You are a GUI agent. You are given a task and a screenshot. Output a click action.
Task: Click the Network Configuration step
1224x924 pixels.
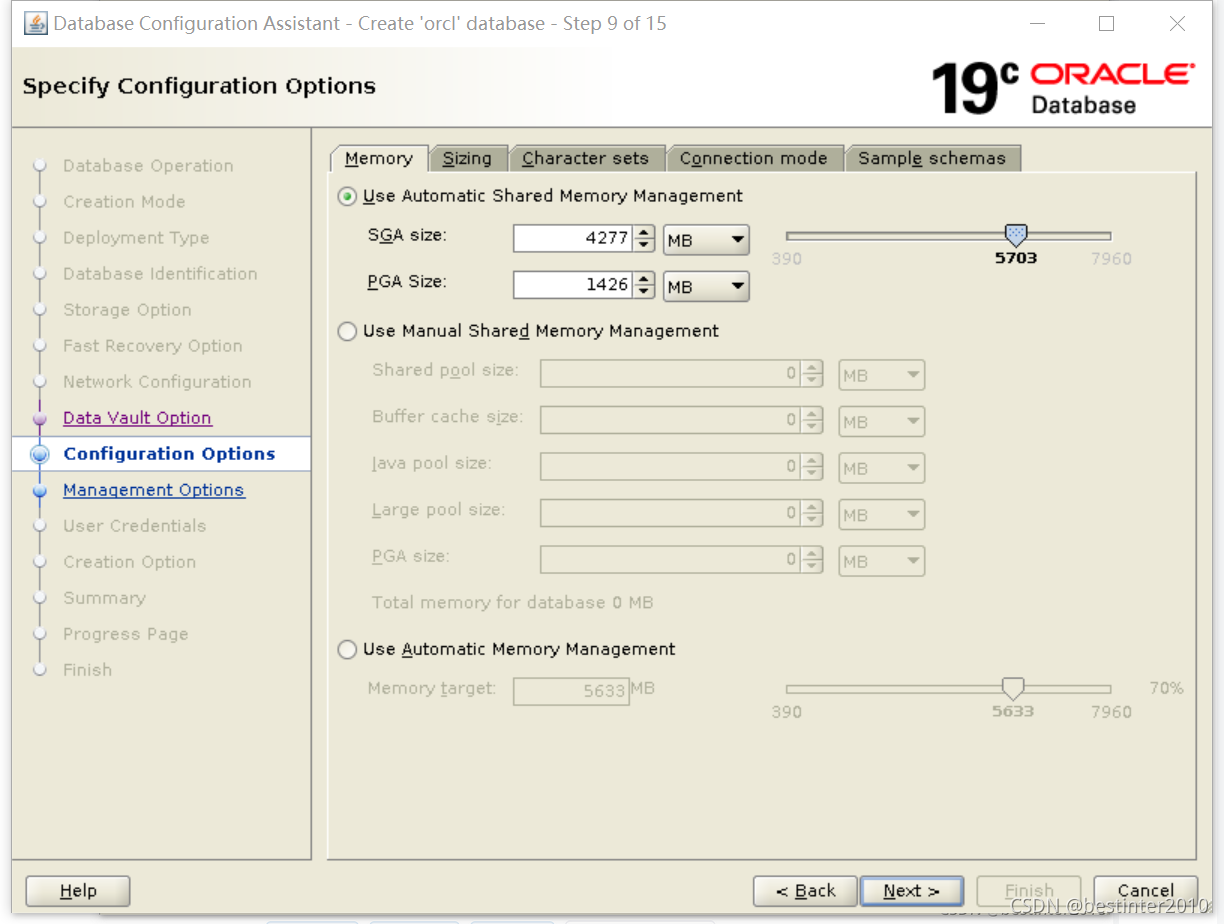tap(157, 382)
